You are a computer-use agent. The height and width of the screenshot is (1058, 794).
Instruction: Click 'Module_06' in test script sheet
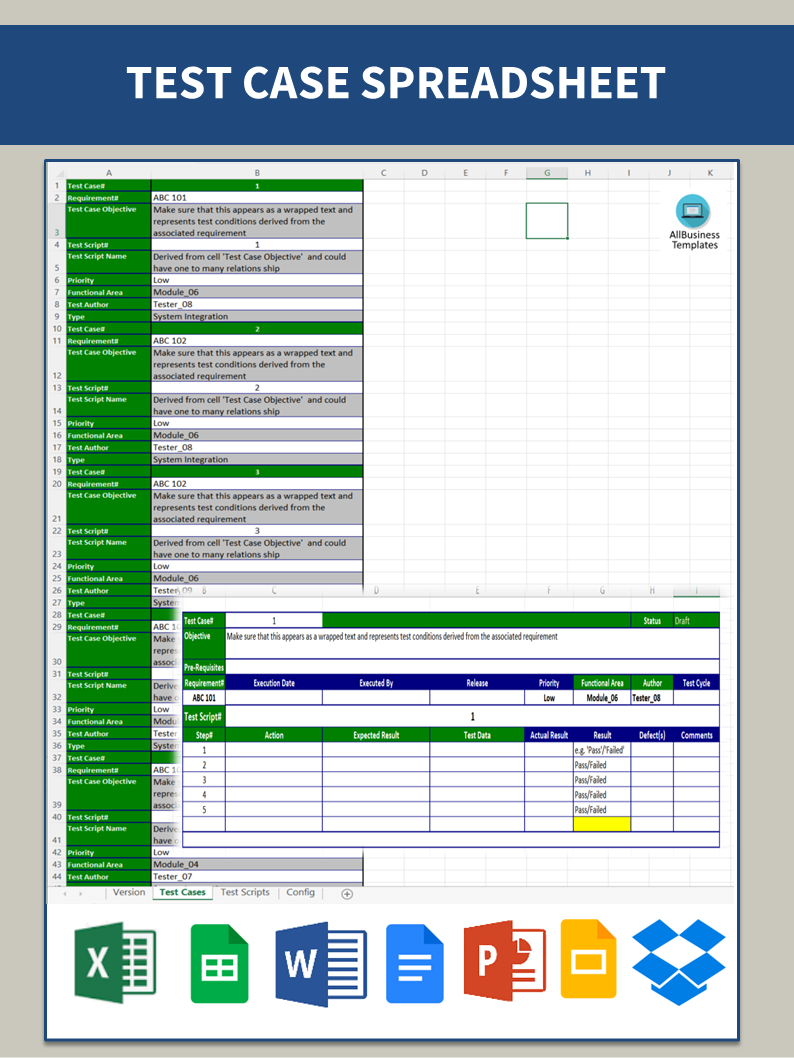pos(602,698)
